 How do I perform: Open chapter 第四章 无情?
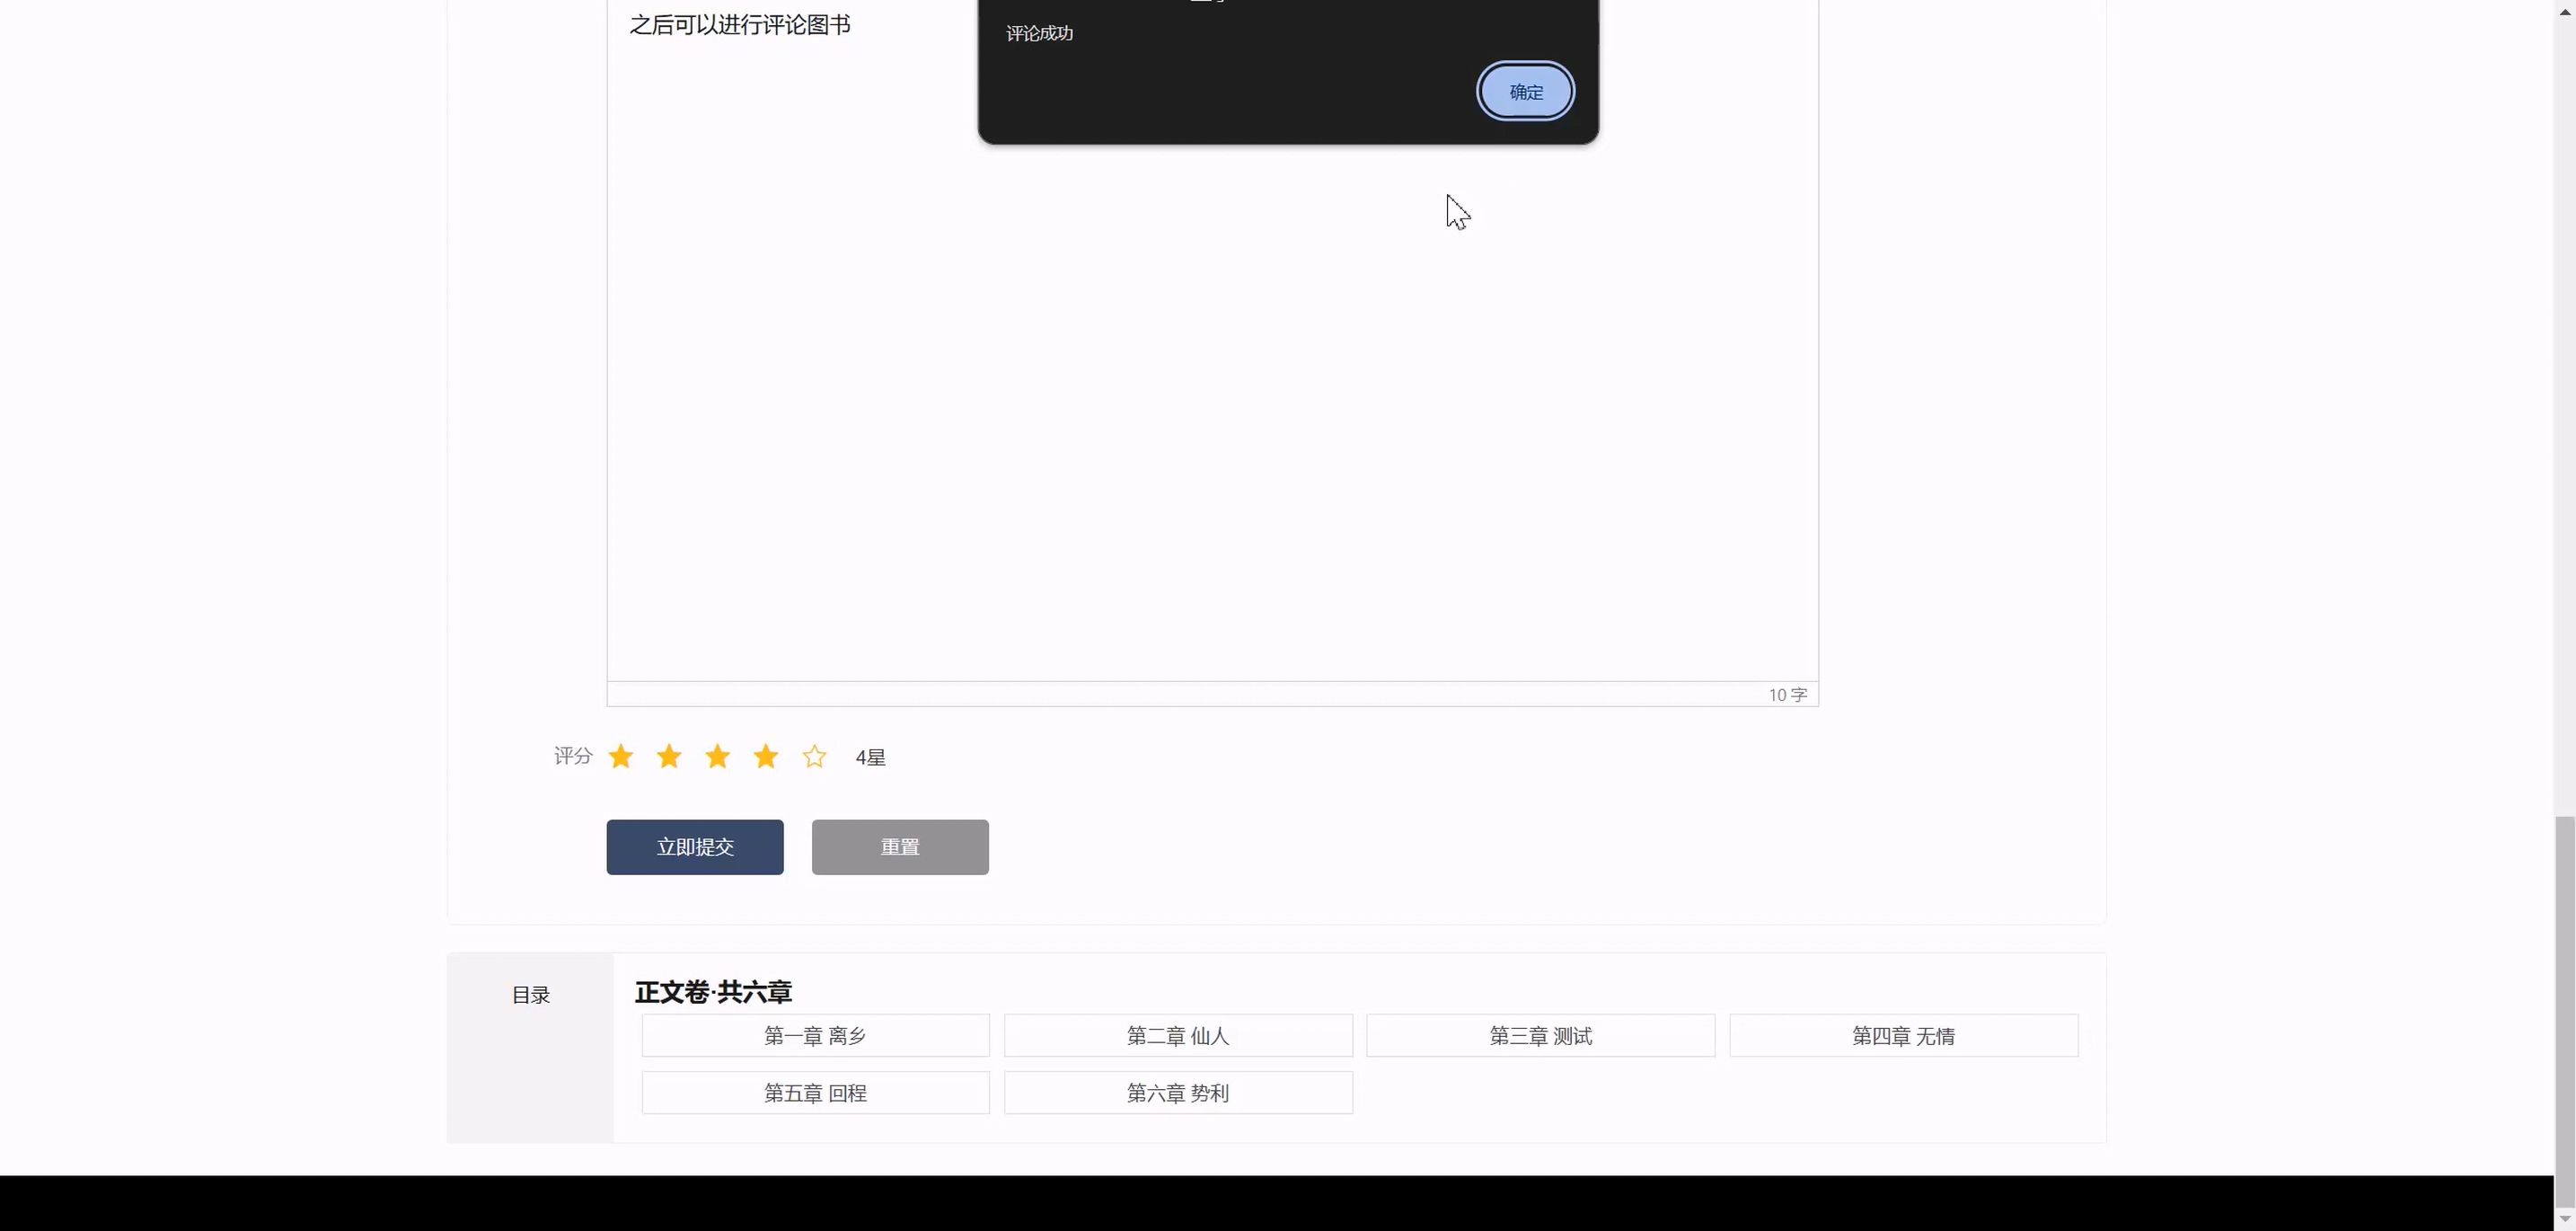coord(1903,1036)
